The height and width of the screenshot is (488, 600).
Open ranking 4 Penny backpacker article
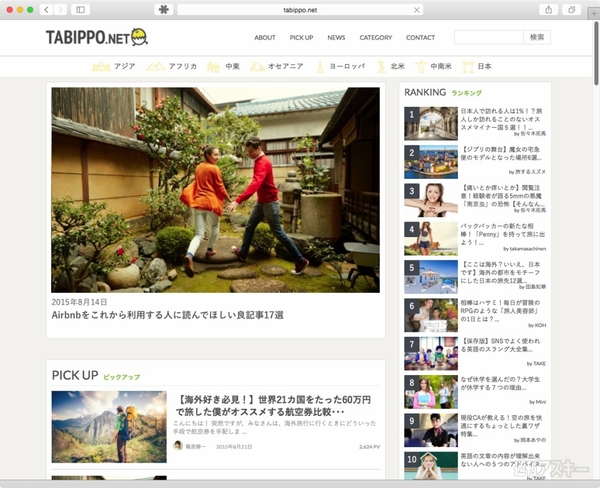502,234
